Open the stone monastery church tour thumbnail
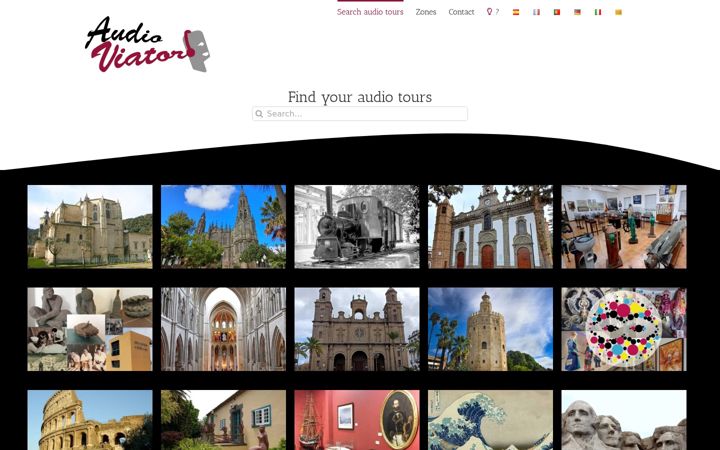This screenshot has height=450, width=720. (x=90, y=227)
